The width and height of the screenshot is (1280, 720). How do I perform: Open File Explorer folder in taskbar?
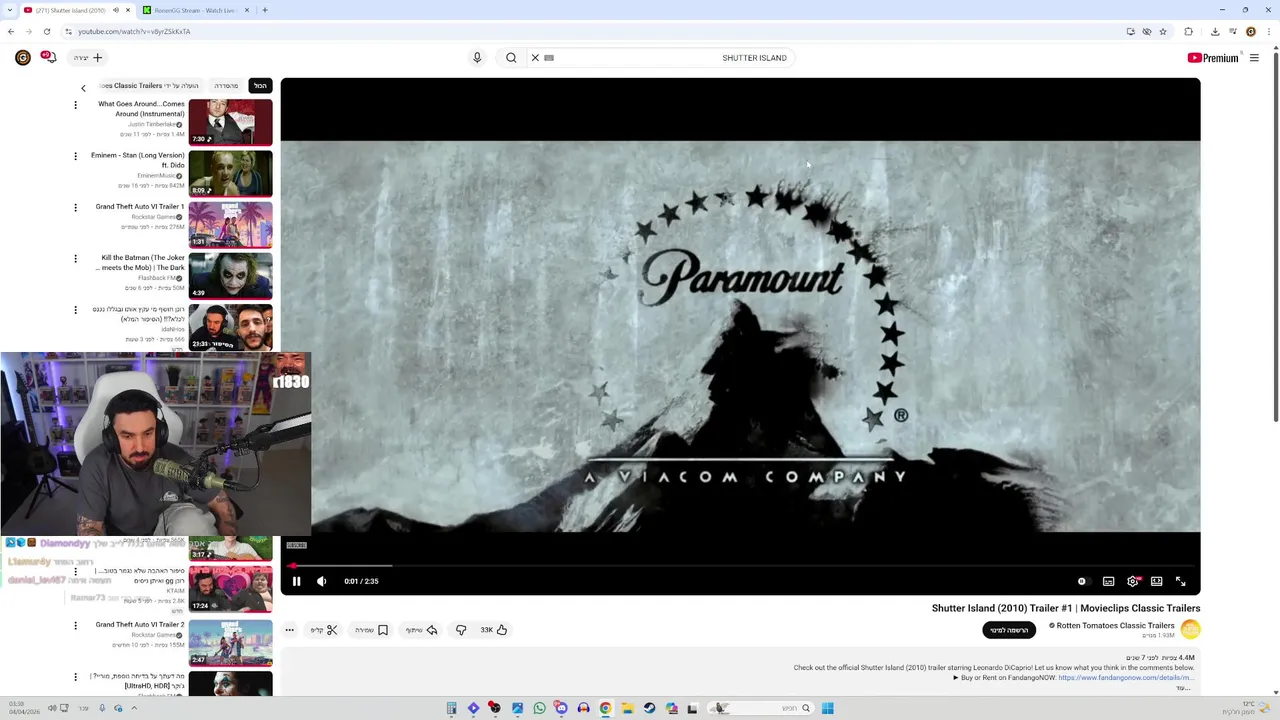(x=627, y=709)
